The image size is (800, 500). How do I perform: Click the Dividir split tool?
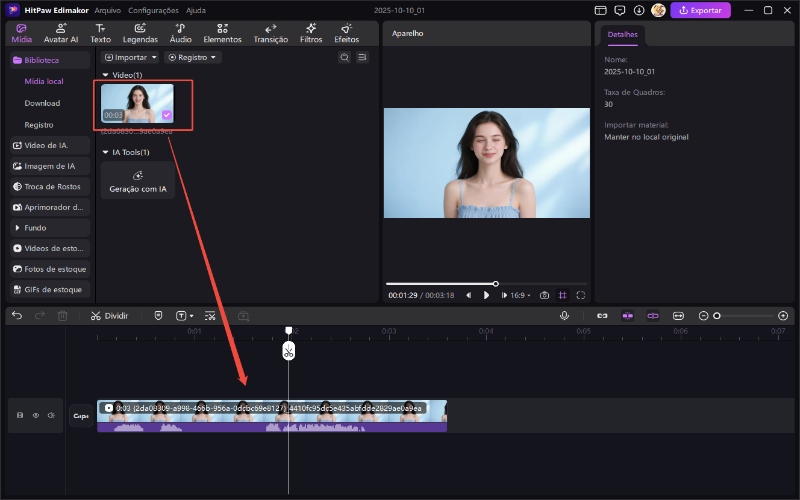pyautogui.click(x=109, y=315)
